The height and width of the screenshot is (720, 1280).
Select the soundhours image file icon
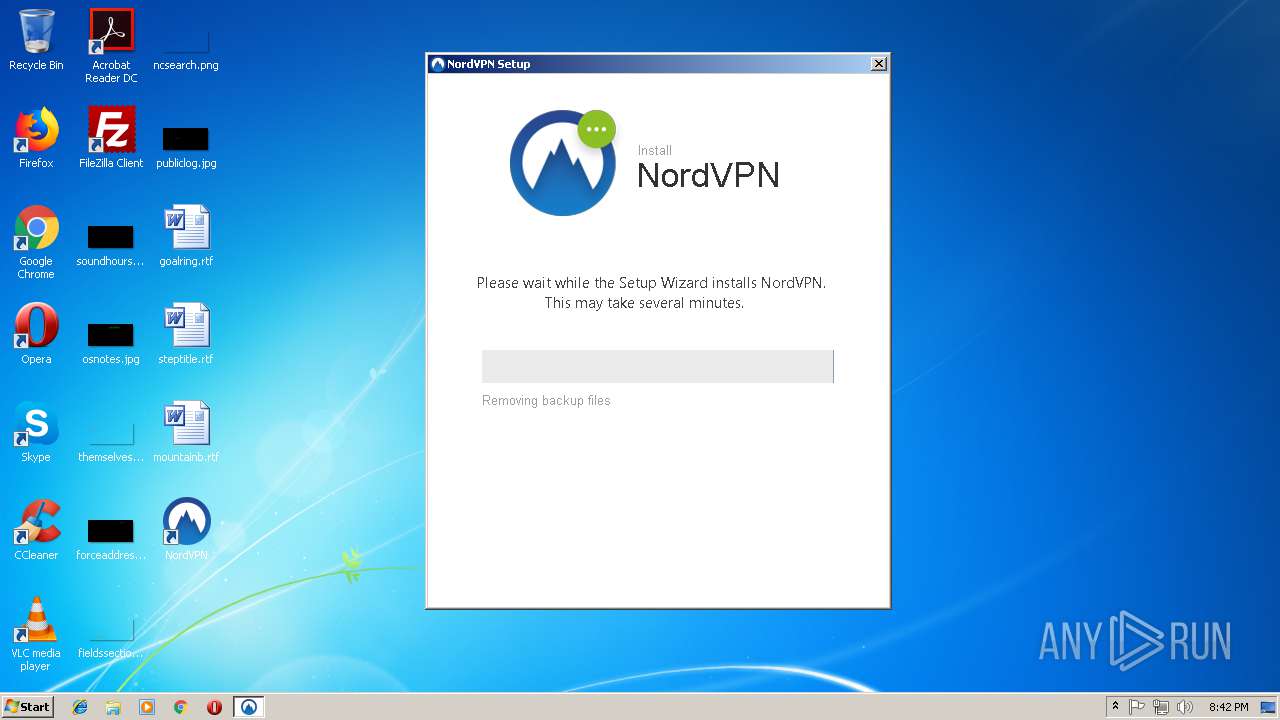coord(110,245)
